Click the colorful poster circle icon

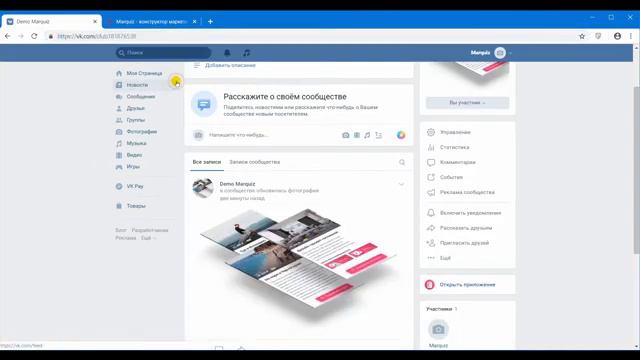tap(401, 135)
